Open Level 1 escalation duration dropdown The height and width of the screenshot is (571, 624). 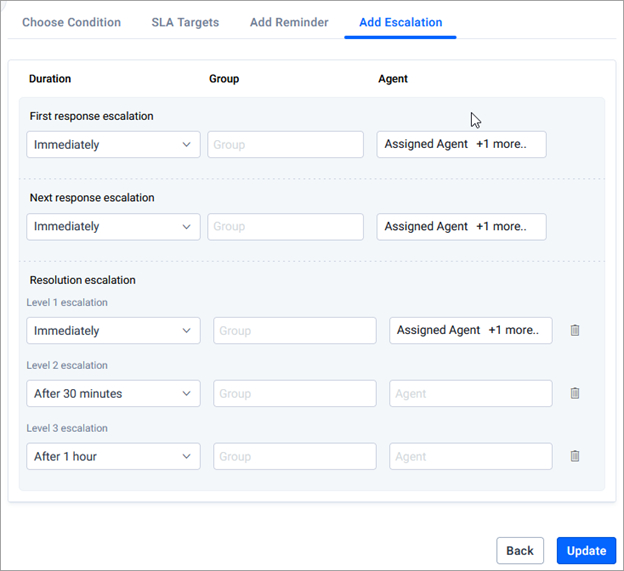point(113,330)
